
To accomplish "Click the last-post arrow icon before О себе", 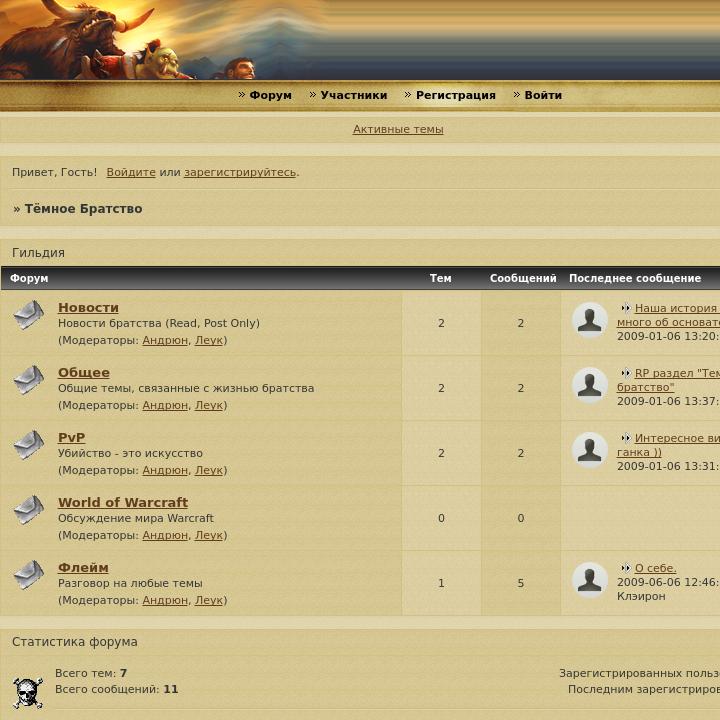I will click(x=625, y=568).
